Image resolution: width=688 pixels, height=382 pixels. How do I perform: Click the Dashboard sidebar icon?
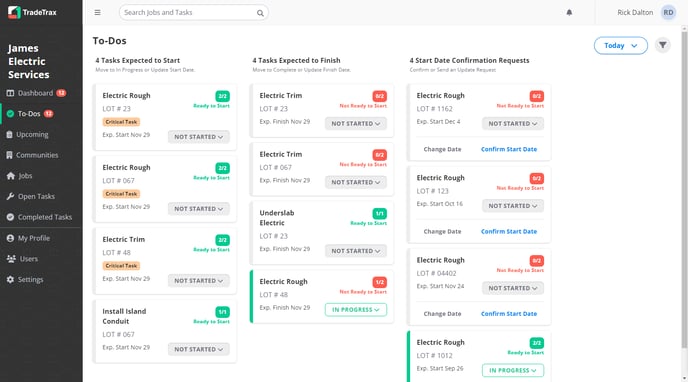(x=11, y=93)
